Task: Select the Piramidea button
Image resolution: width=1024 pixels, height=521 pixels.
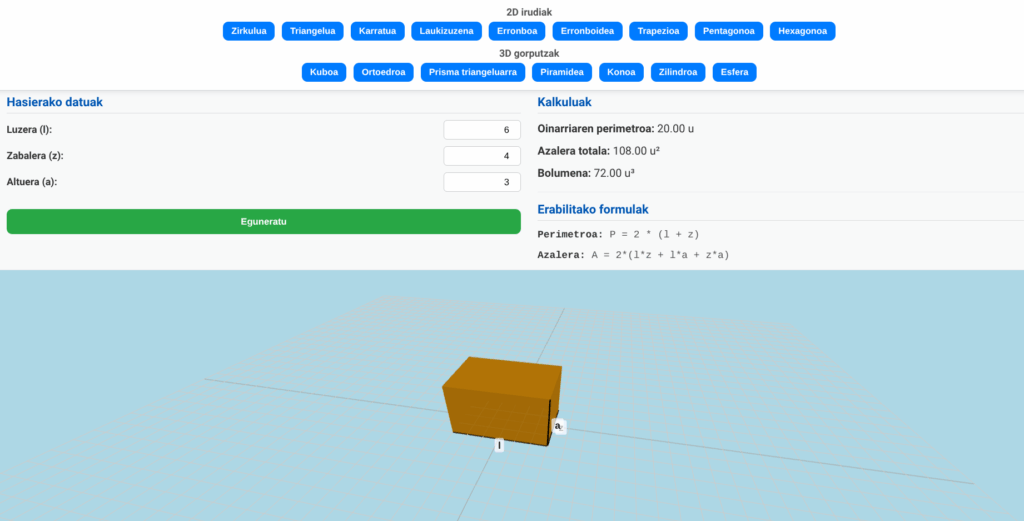Action: coord(562,72)
